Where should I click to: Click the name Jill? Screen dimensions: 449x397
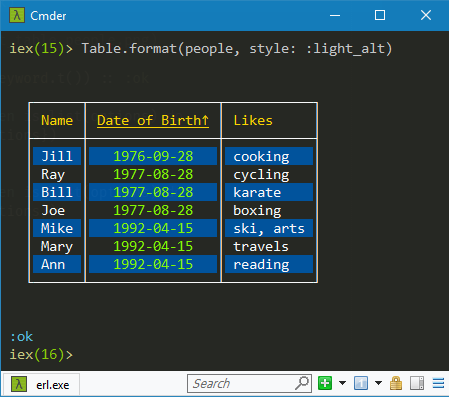click(x=57, y=156)
